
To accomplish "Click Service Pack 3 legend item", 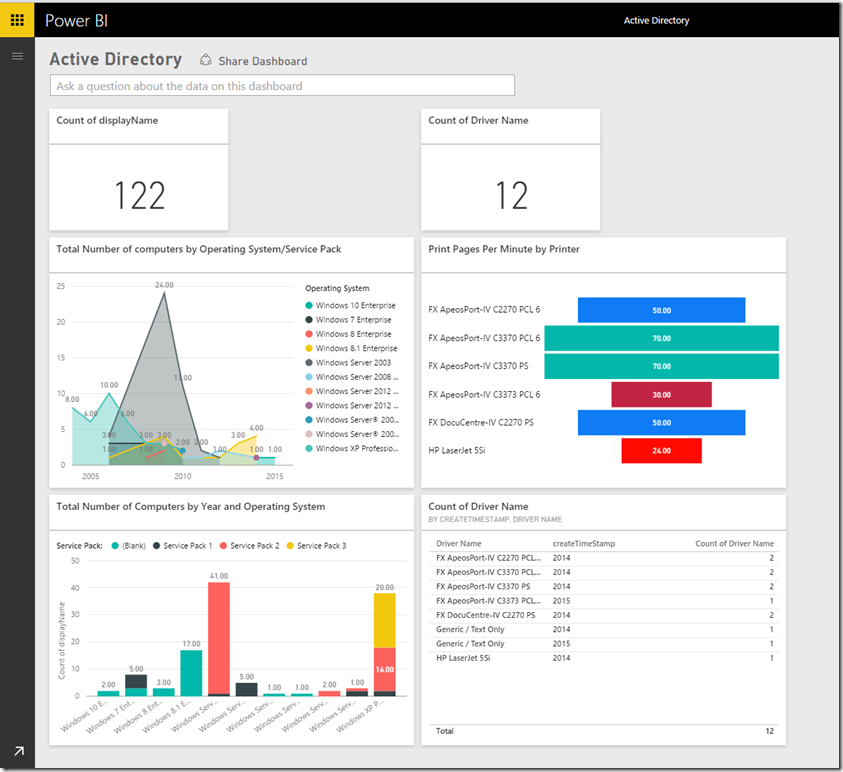I will point(317,546).
